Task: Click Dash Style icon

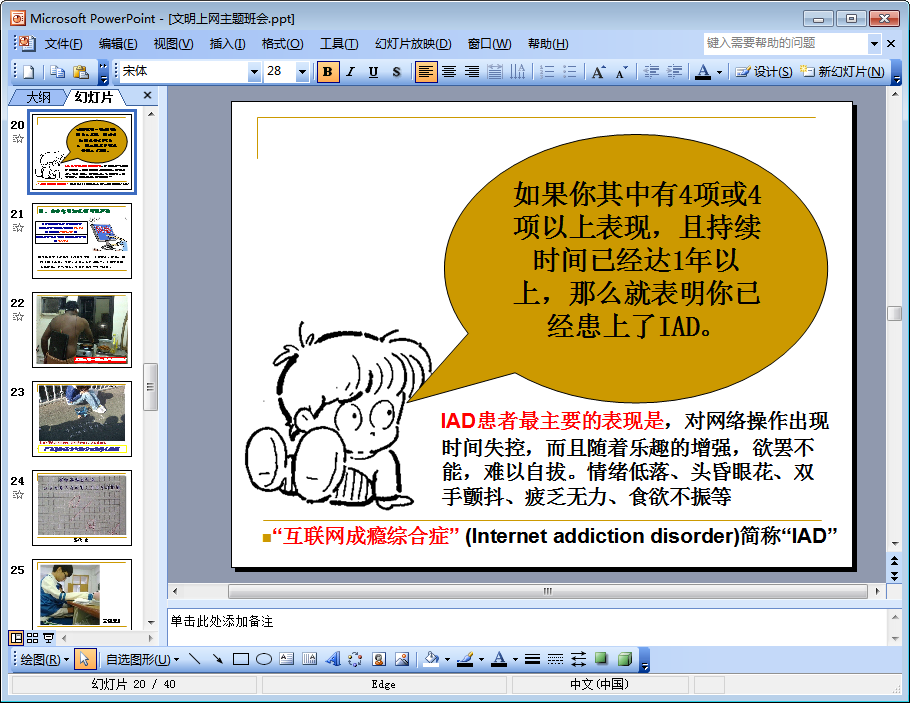Action: pyautogui.click(x=555, y=659)
